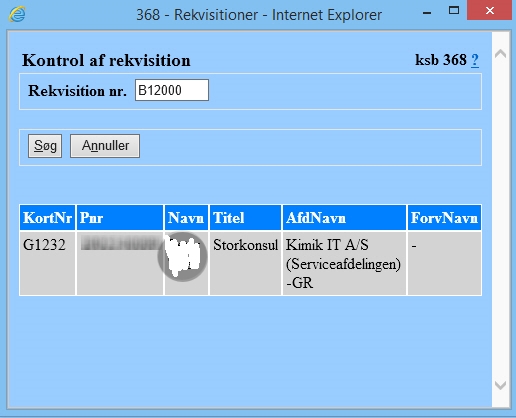Select the Navn column header
Screen dimensions: 516x418
pos(186,218)
